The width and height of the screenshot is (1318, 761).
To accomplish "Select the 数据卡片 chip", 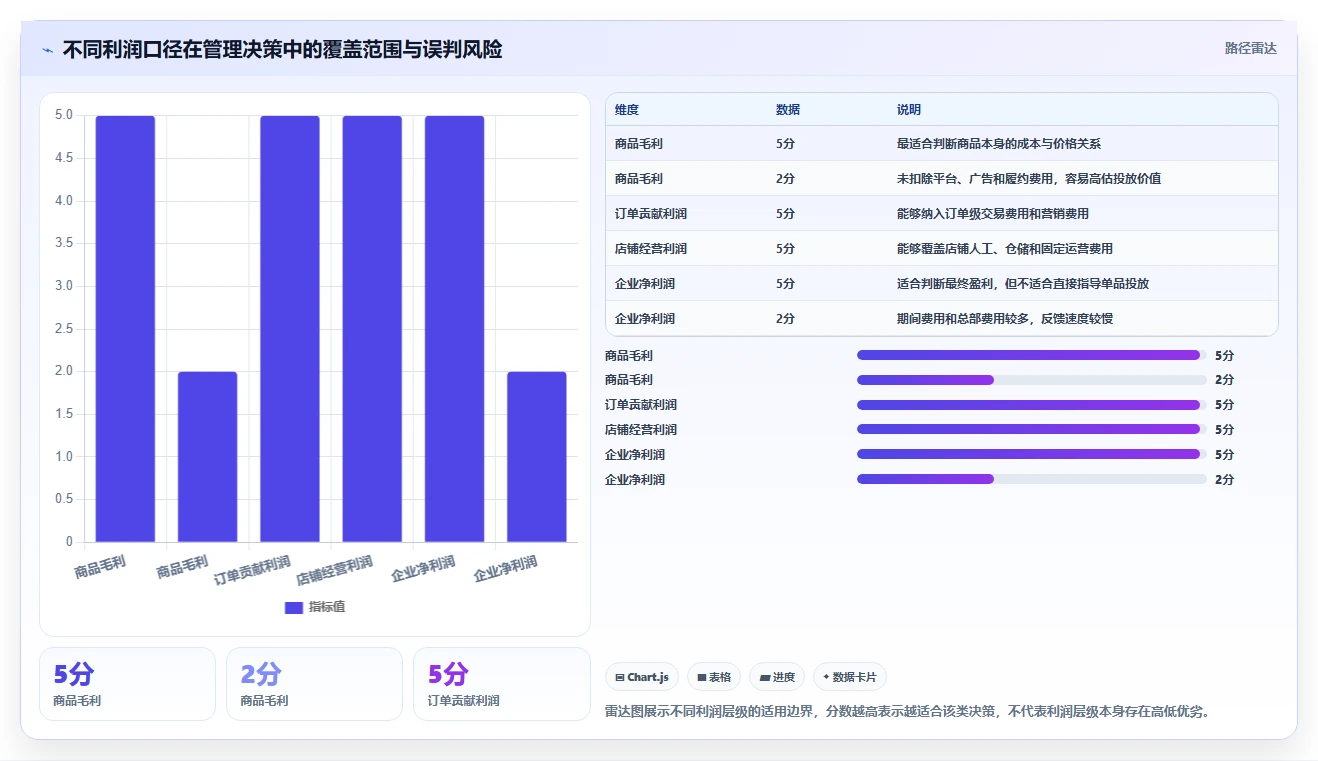I will pos(850,677).
